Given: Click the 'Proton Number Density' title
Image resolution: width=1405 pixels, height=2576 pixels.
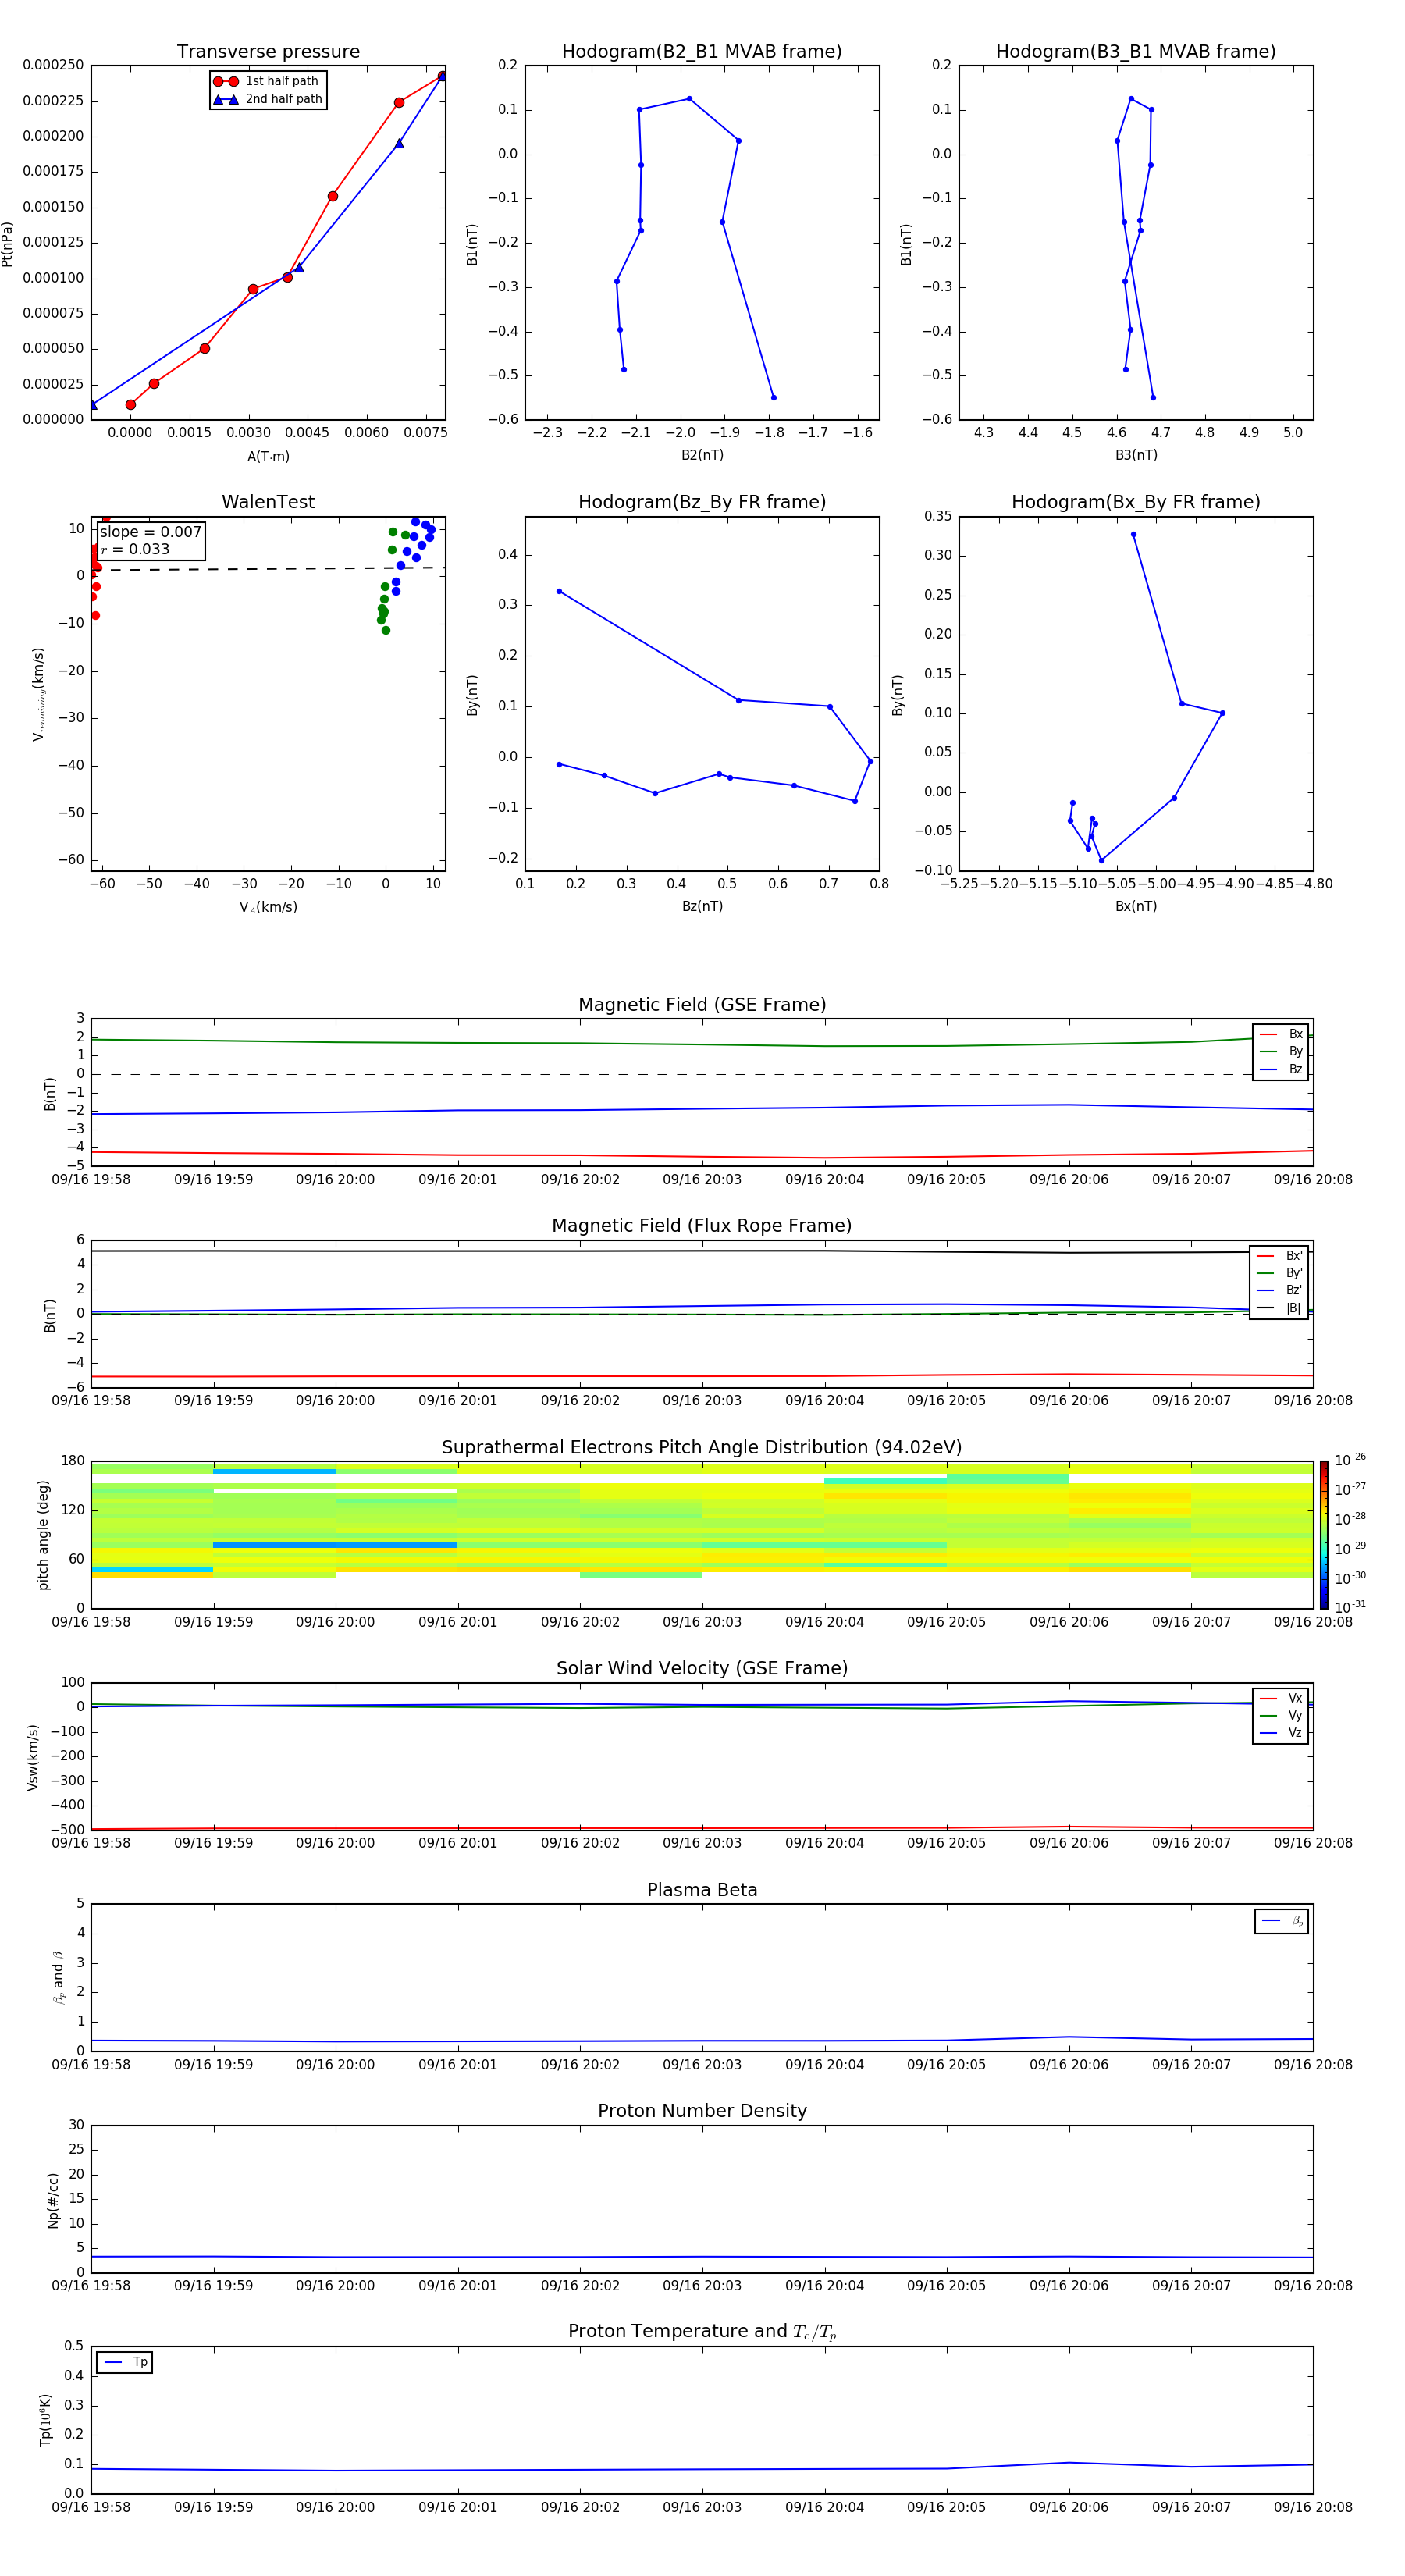Looking at the screenshot, I should click(x=702, y=2111).
